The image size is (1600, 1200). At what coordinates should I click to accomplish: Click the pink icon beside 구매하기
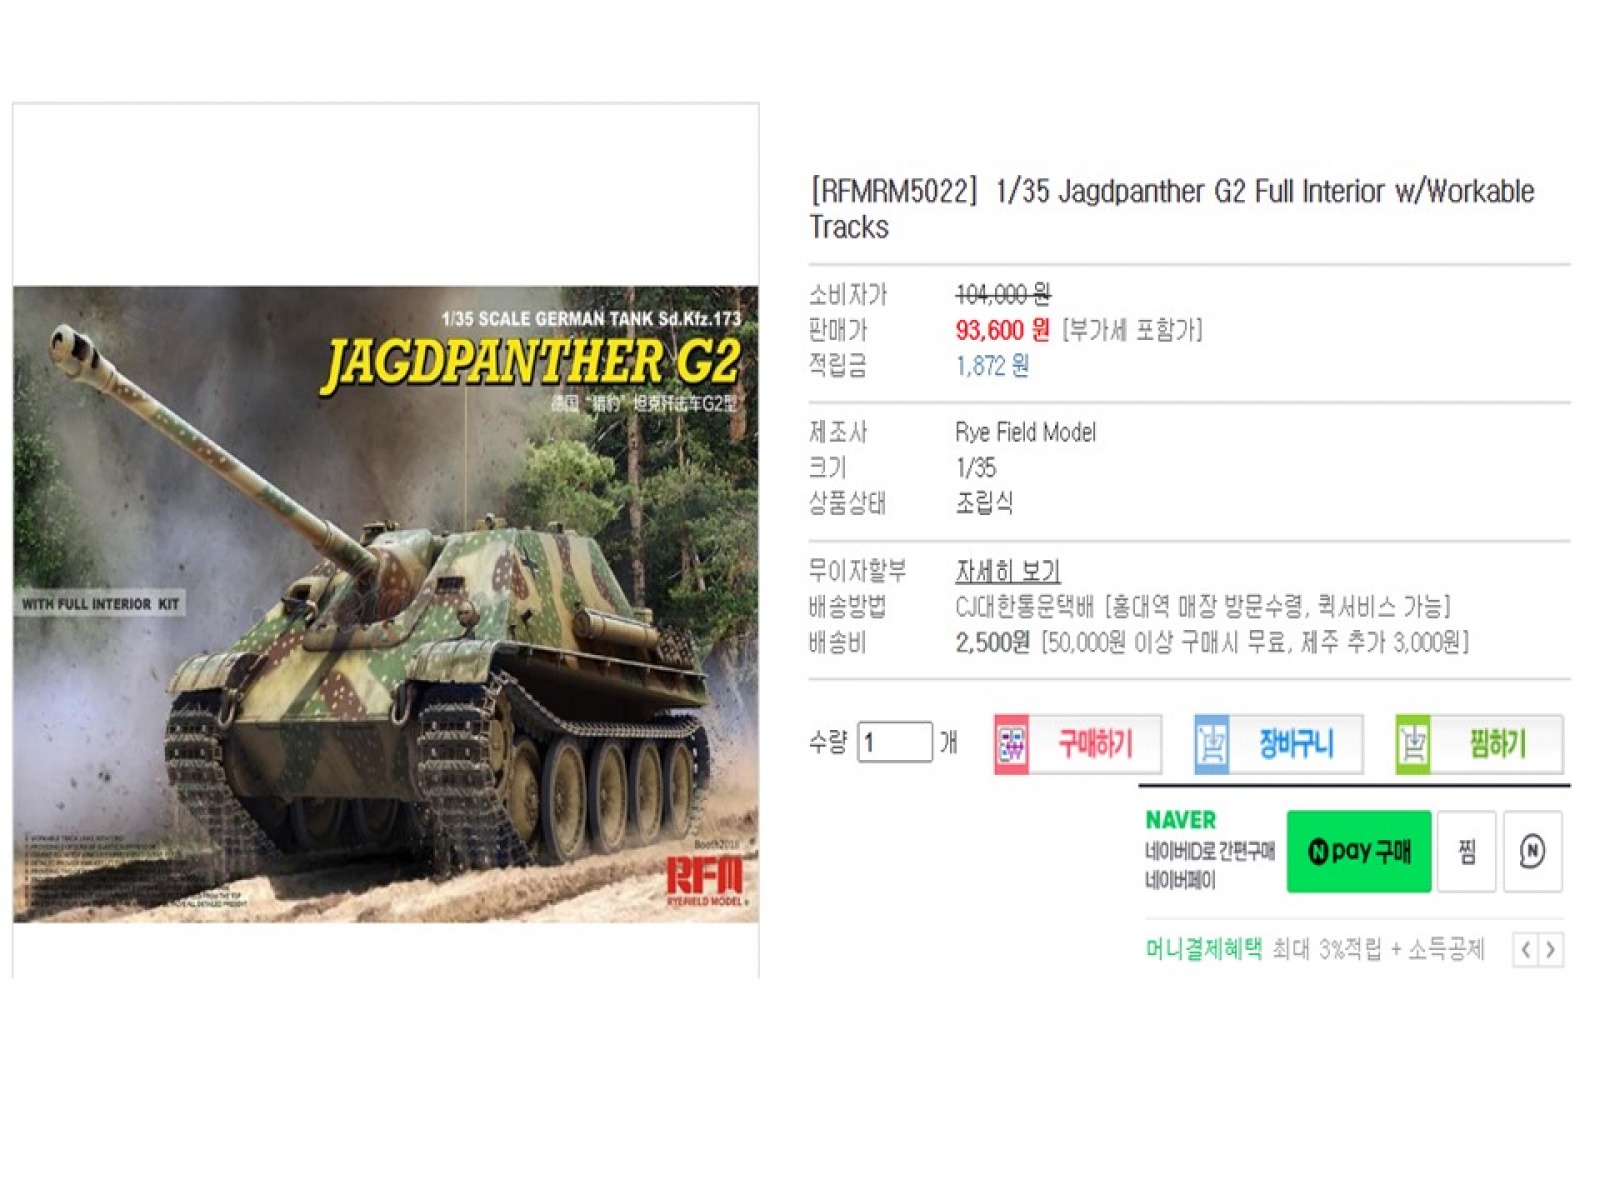(x=1011, y=745)
